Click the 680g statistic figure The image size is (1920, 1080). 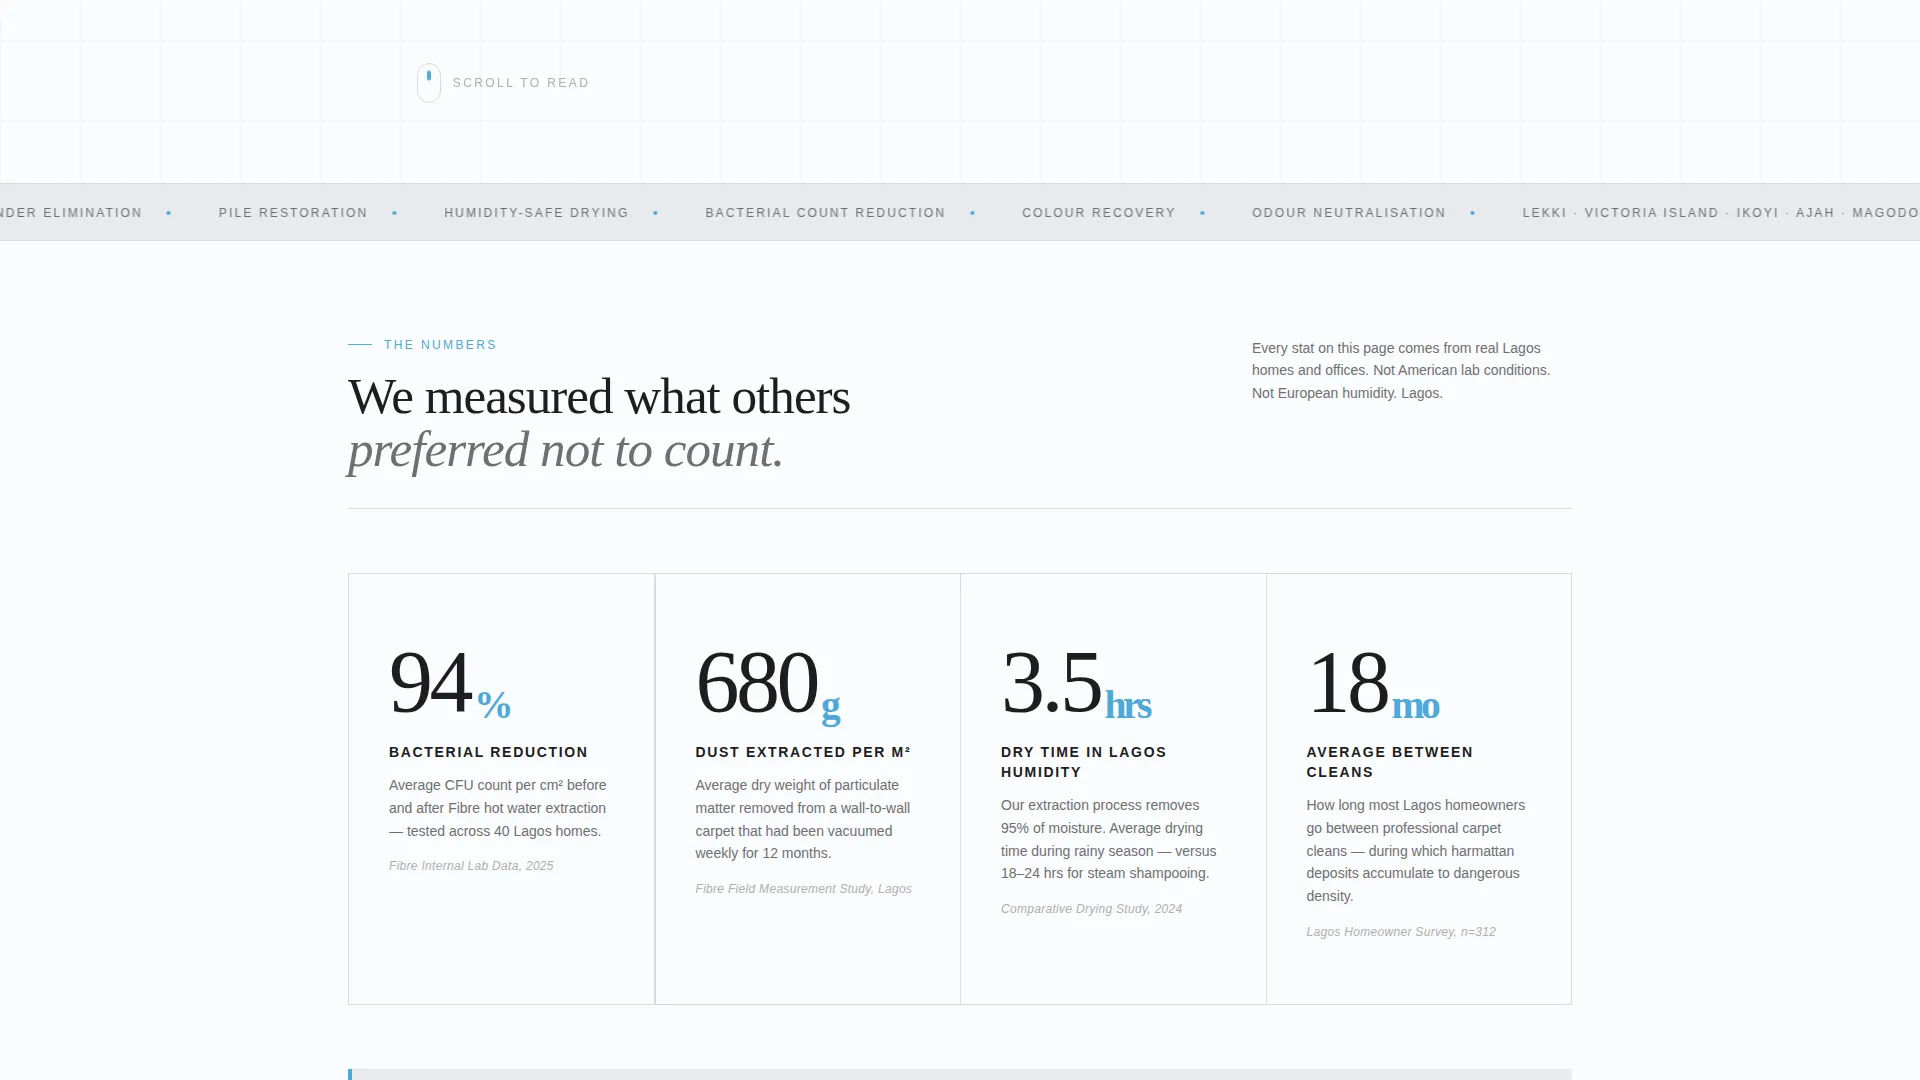pyautogui.click(x=768, y=684)
